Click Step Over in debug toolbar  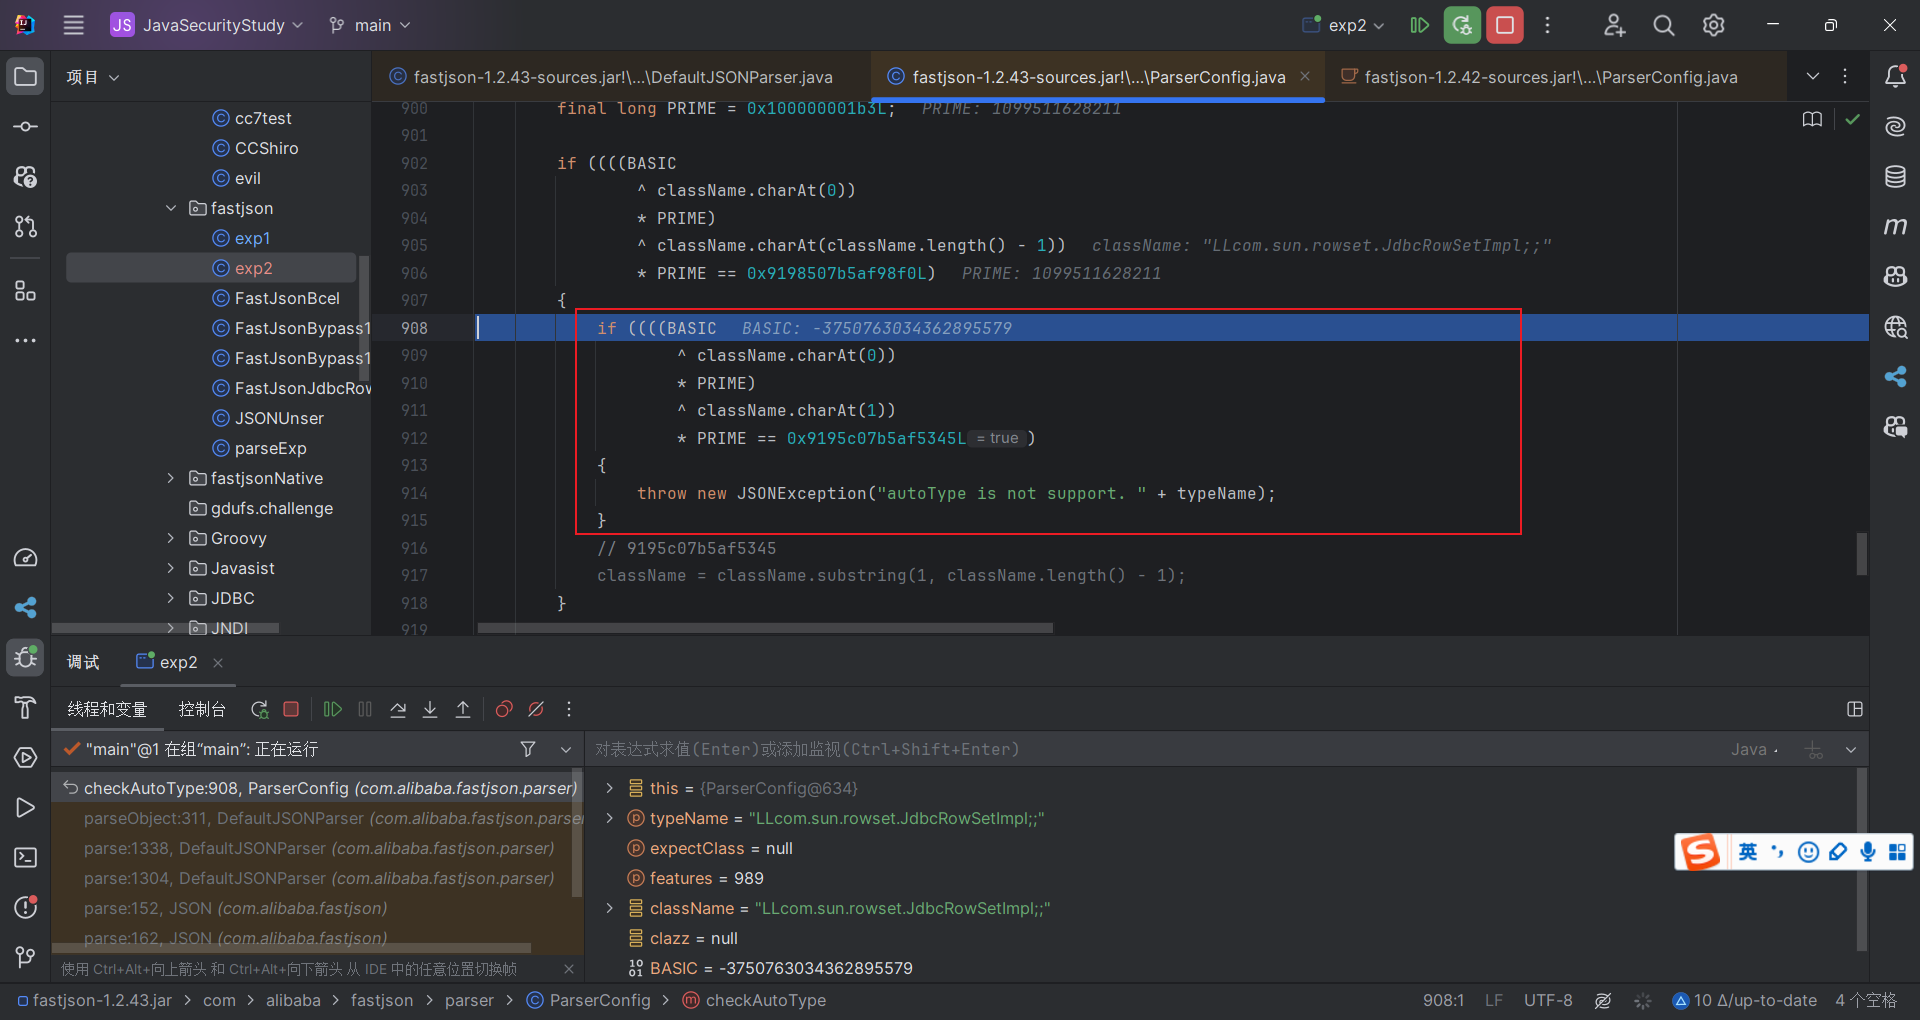click(398, 709)
